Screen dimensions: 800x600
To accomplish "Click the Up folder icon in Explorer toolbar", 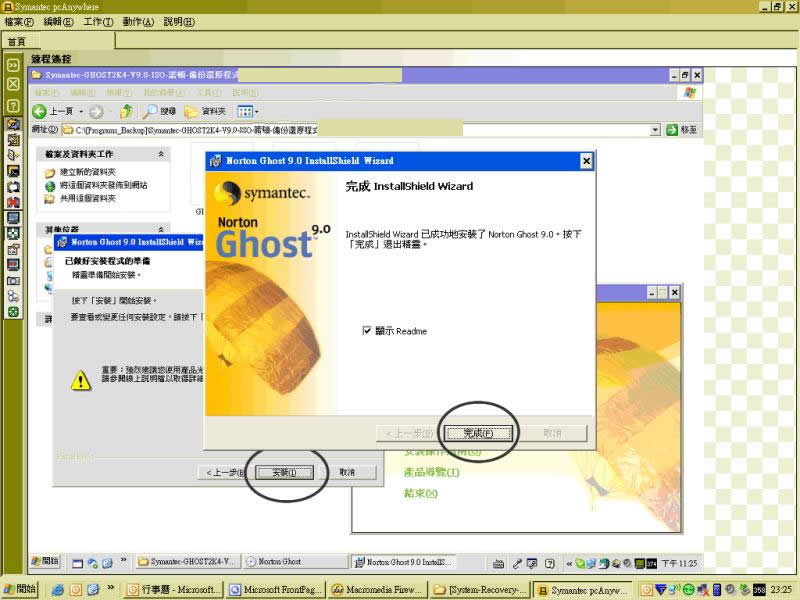I will click(126, 111).
